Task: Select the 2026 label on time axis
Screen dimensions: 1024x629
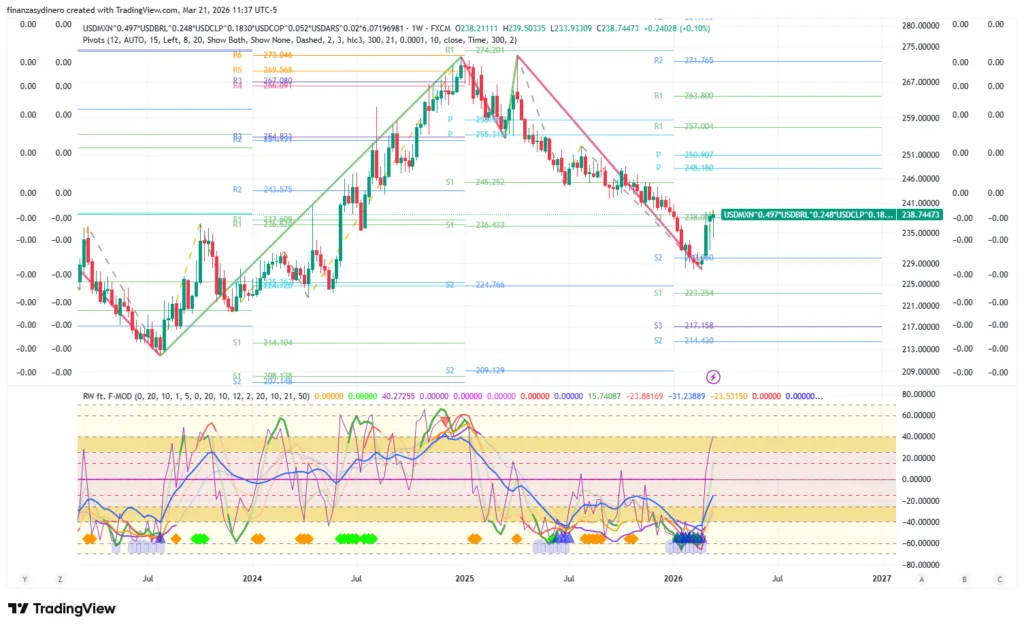Action: (x=673, y=579)
